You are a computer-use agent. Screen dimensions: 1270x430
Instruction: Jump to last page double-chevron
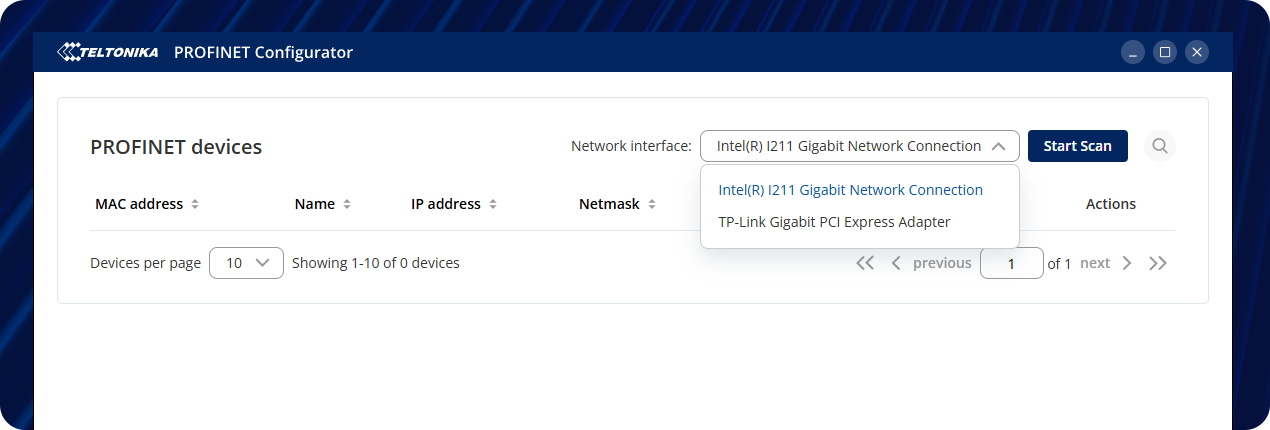pyautogui.click(x=1158, y=263)
